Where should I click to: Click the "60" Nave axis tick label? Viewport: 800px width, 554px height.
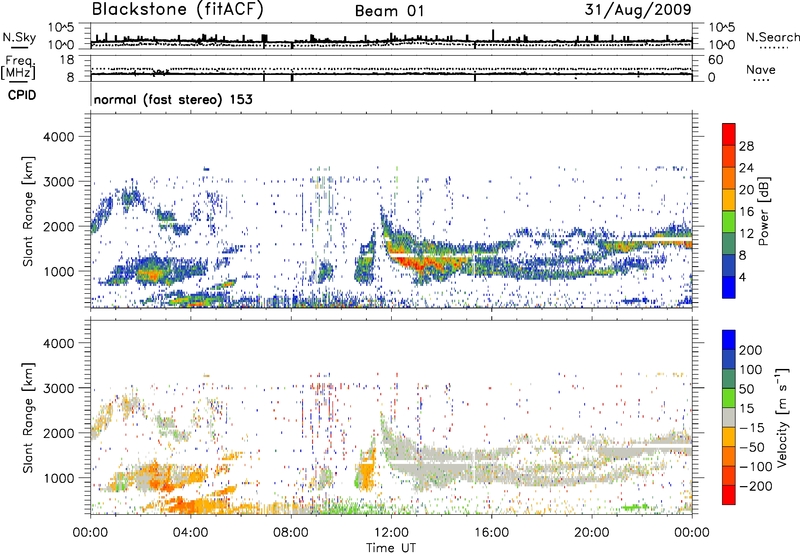coord(716,60)
